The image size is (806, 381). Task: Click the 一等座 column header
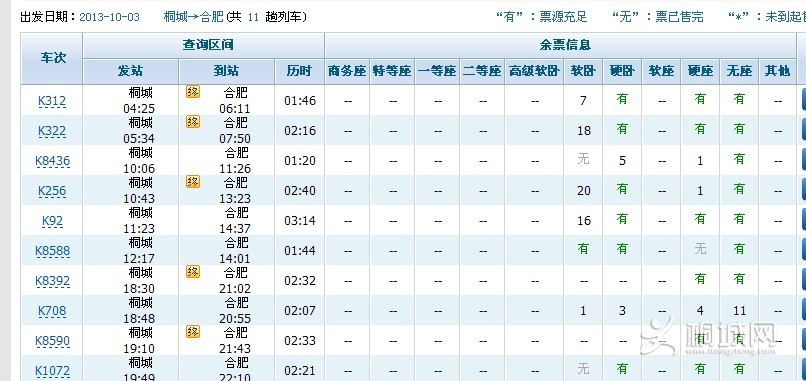437,71
